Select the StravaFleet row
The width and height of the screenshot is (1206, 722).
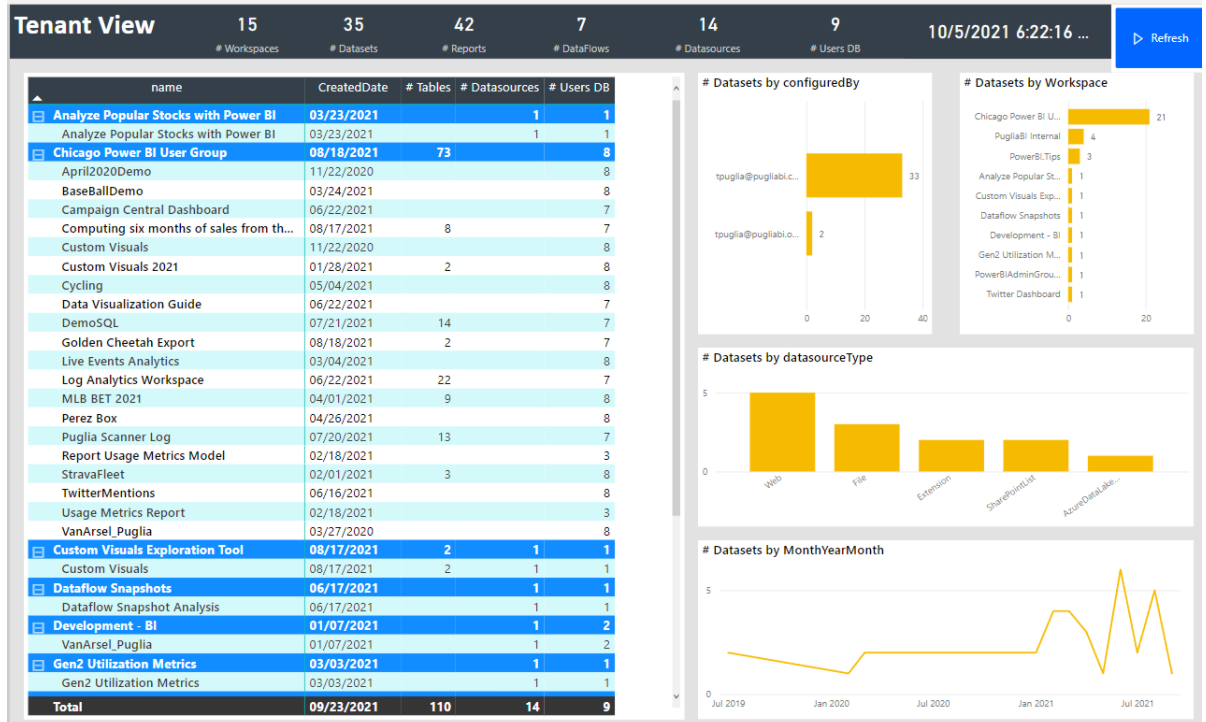click(x=321, y=475)
